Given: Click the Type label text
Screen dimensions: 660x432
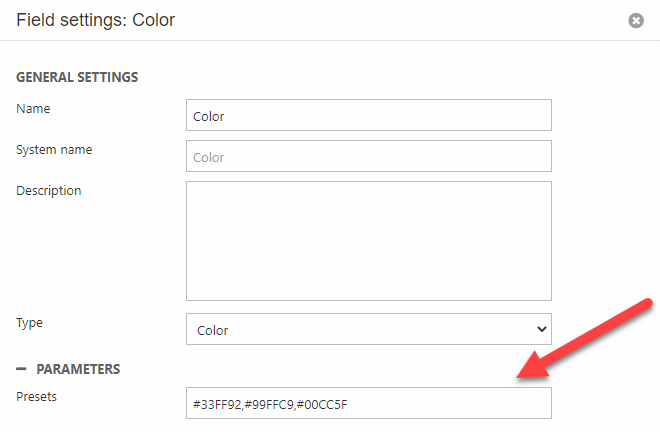Looking at the screenshot, I should pyautogui.click(x=30, y=323).
